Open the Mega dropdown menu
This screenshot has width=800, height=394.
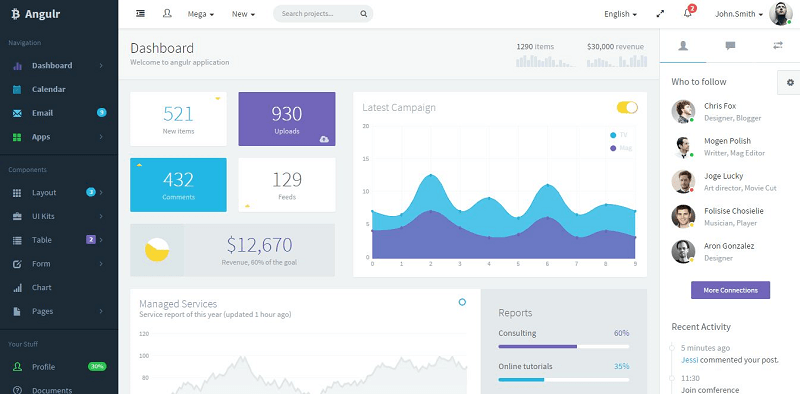[201, 14]
